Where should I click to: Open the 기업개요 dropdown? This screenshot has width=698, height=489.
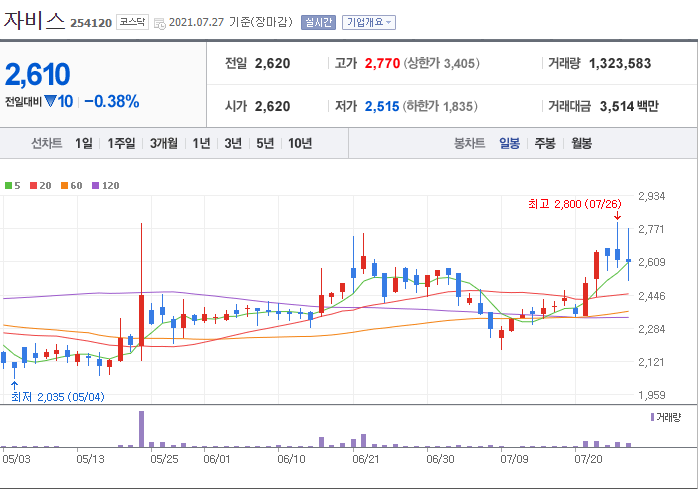pyautogui.click(x=369, y=22)
